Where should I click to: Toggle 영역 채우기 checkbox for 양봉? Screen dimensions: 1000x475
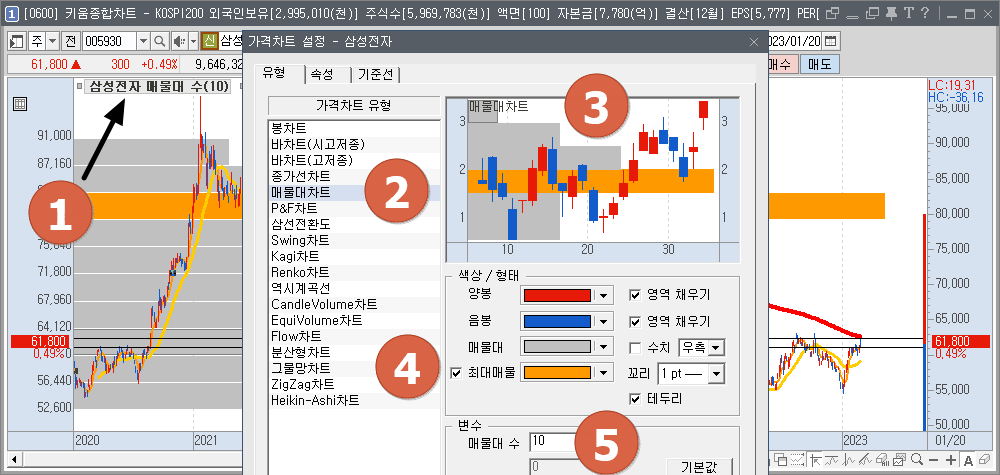tap(634, 295)
